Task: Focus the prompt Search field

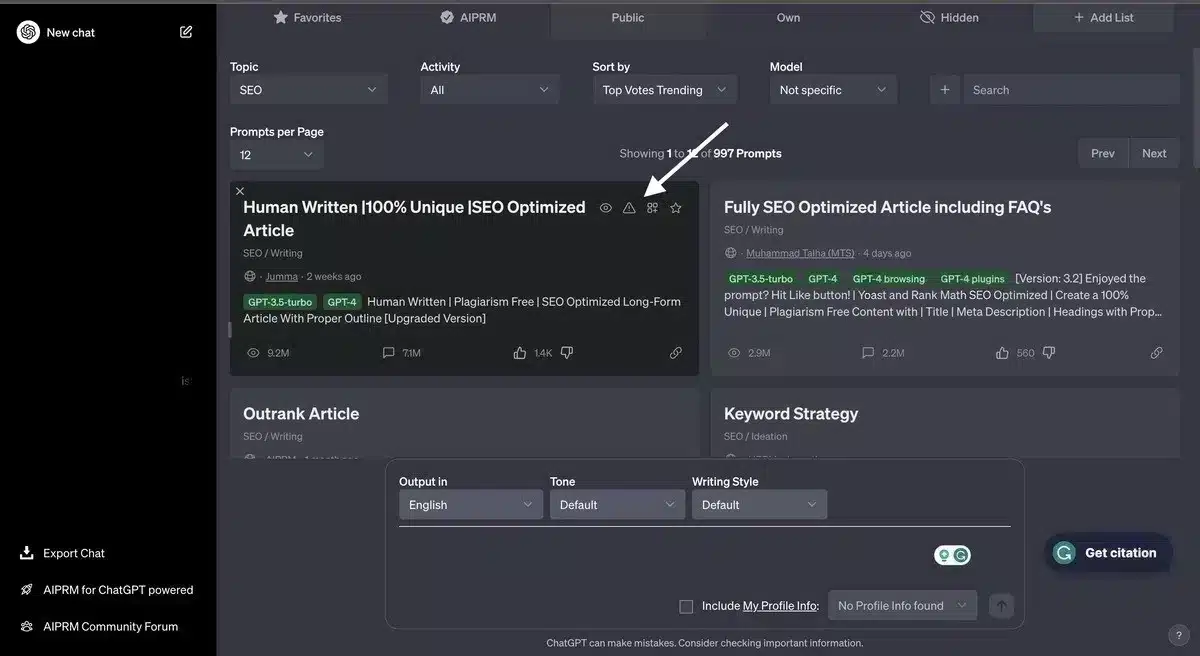Action: tap(1071, 90)
